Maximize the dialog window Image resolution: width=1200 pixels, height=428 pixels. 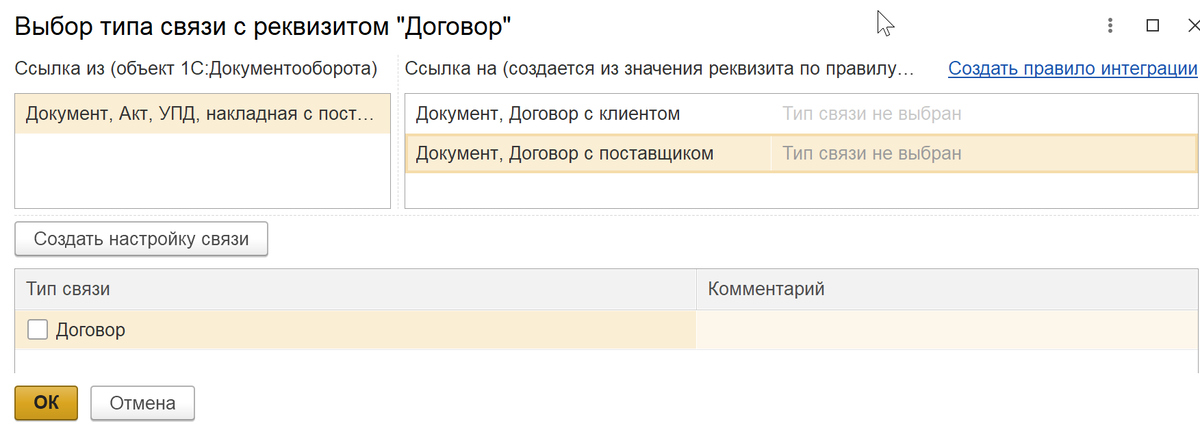(x=1152, y=25)
